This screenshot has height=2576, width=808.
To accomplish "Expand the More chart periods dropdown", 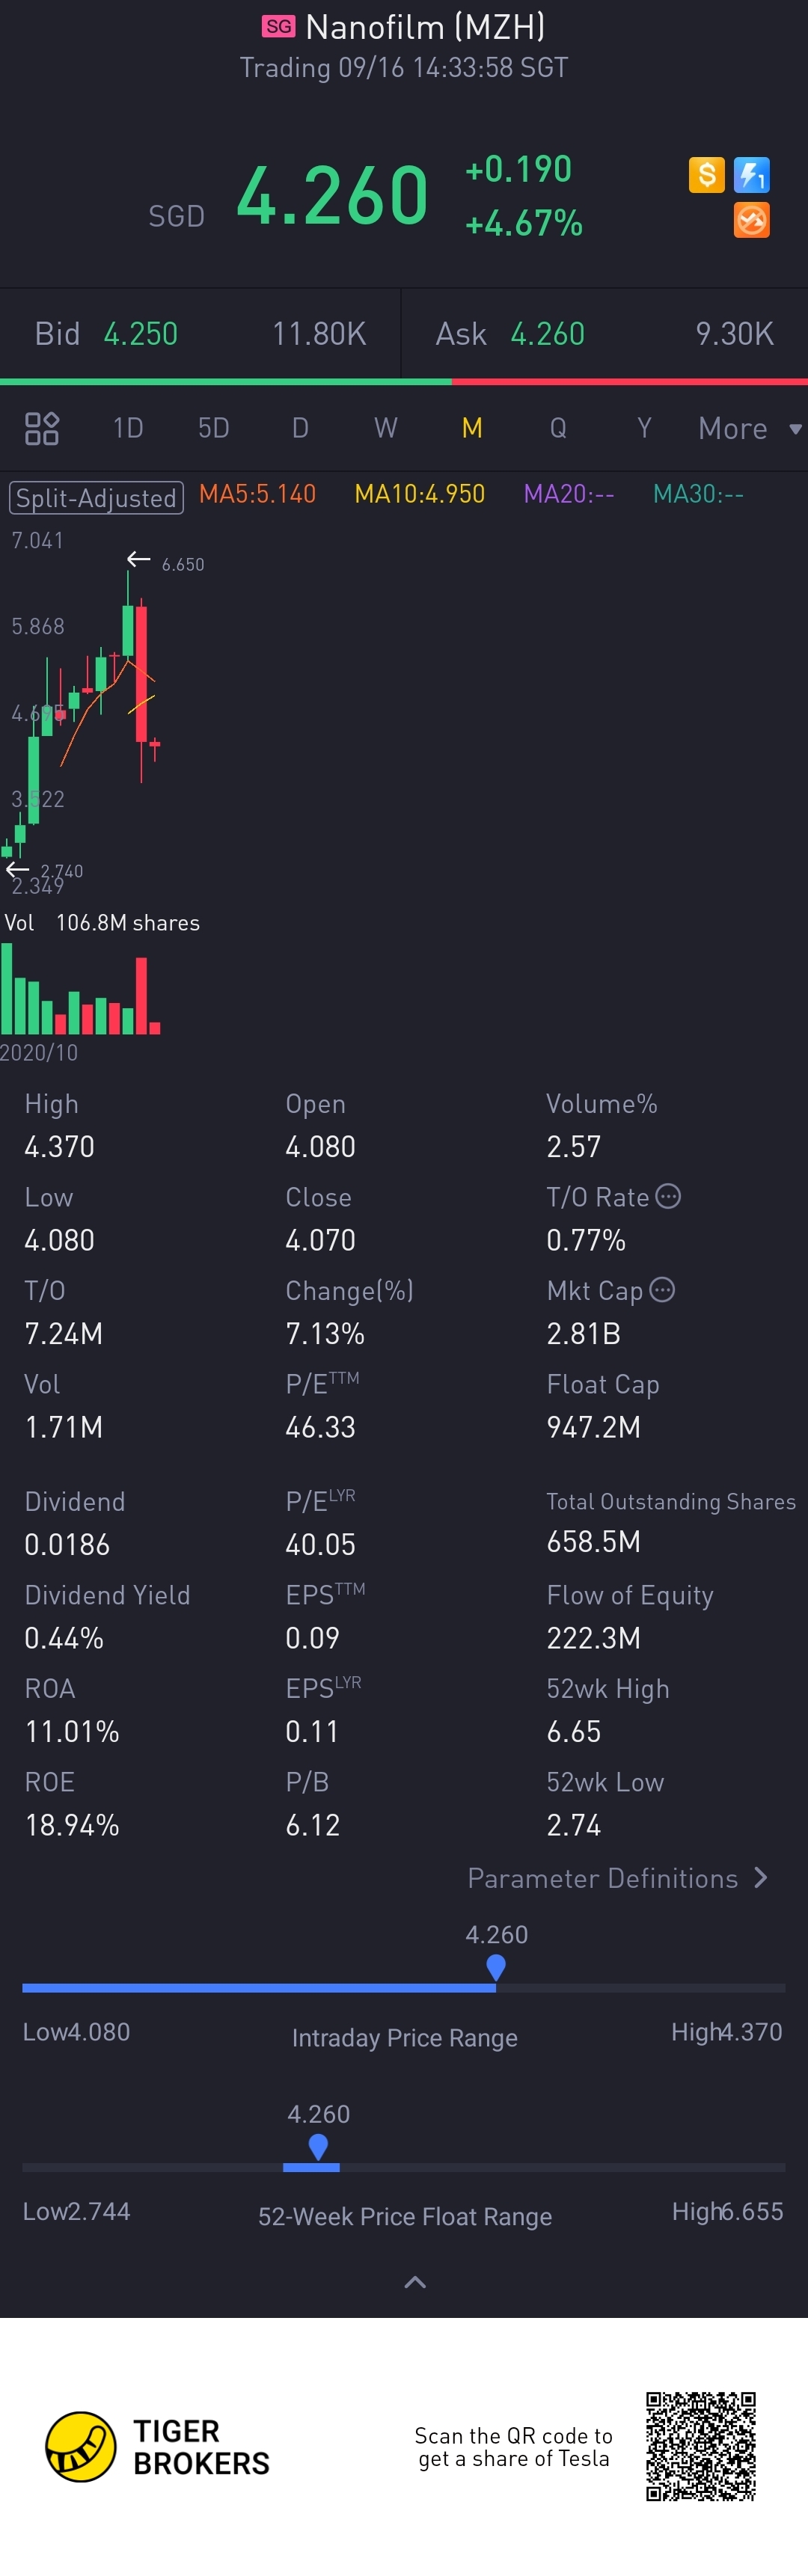I will pos(750,429).
